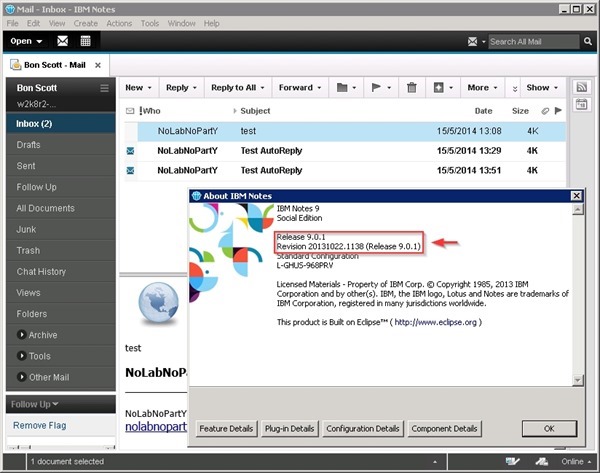Screen dimensions: 600x473
Task: Open the View menu
Action: (x=57, y=23)
